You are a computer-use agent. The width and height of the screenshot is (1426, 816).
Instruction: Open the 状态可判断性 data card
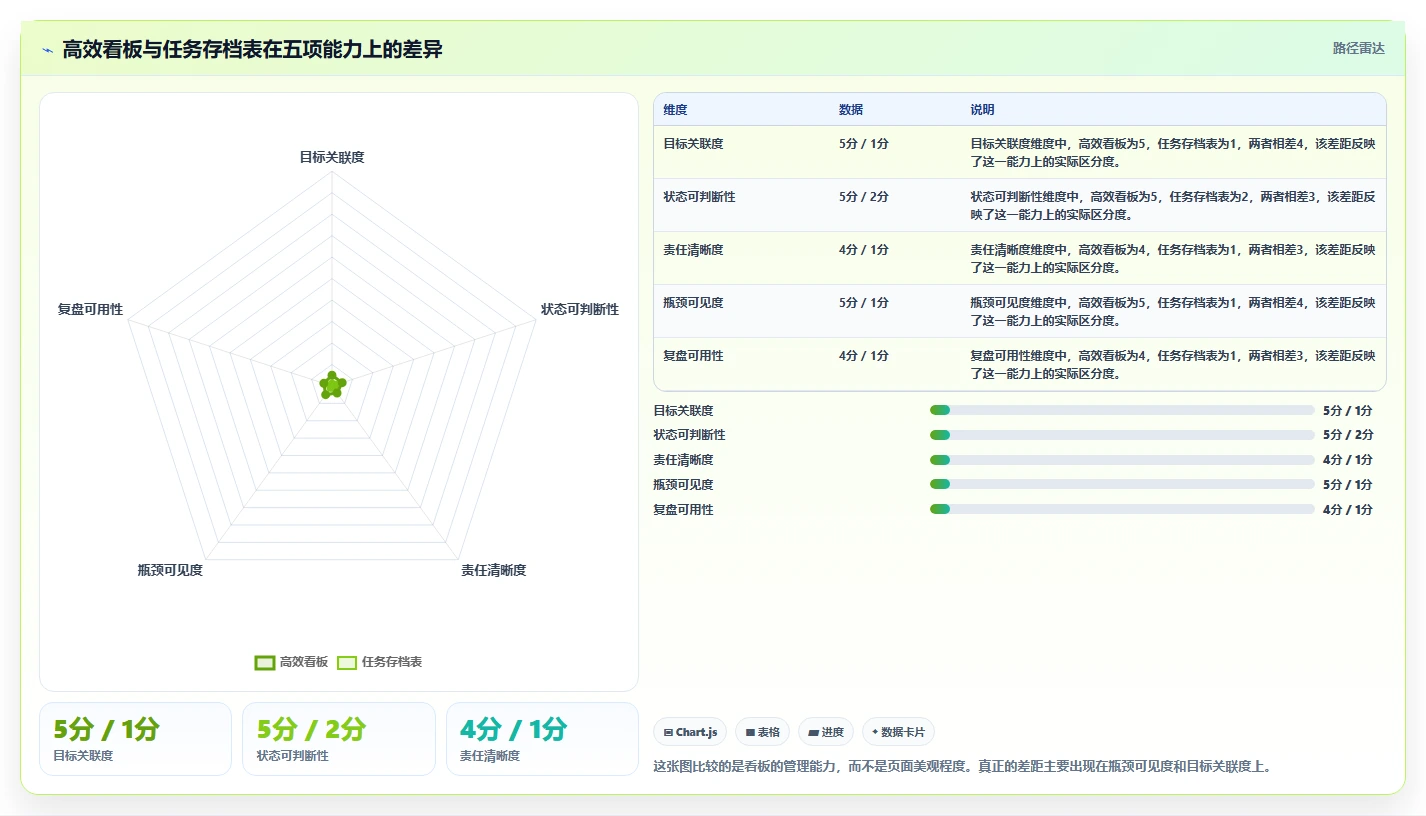coord(339,739)
